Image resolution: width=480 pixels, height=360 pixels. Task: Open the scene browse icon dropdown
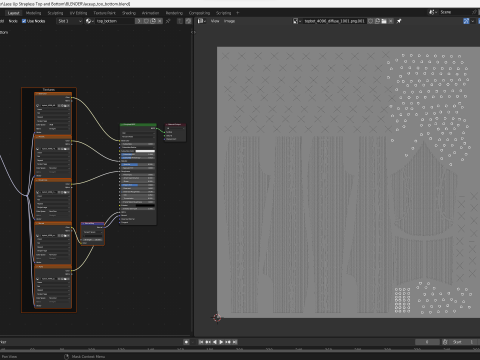433,12
